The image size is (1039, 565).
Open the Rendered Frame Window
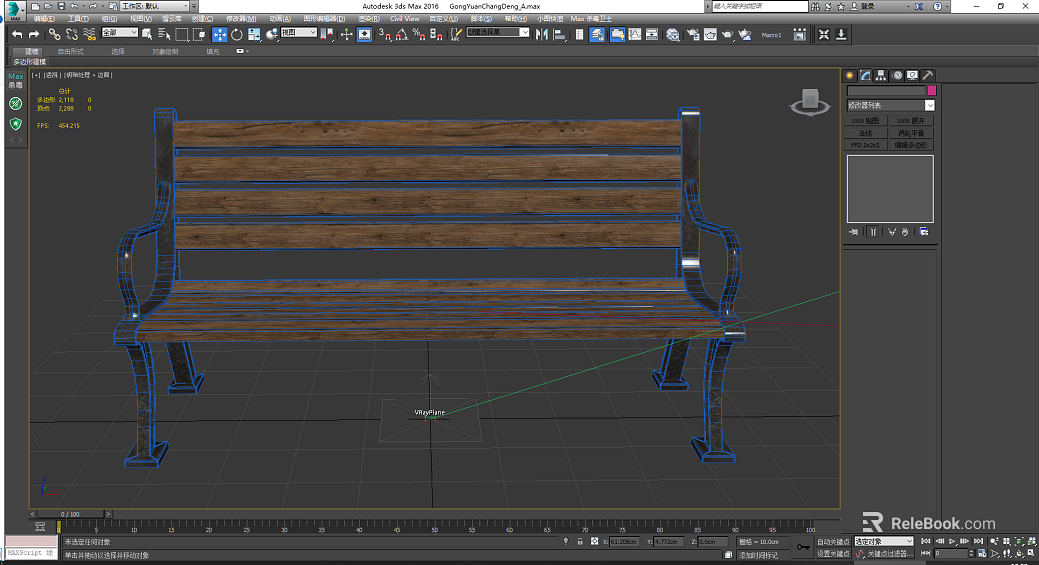(x=710, y=34)
